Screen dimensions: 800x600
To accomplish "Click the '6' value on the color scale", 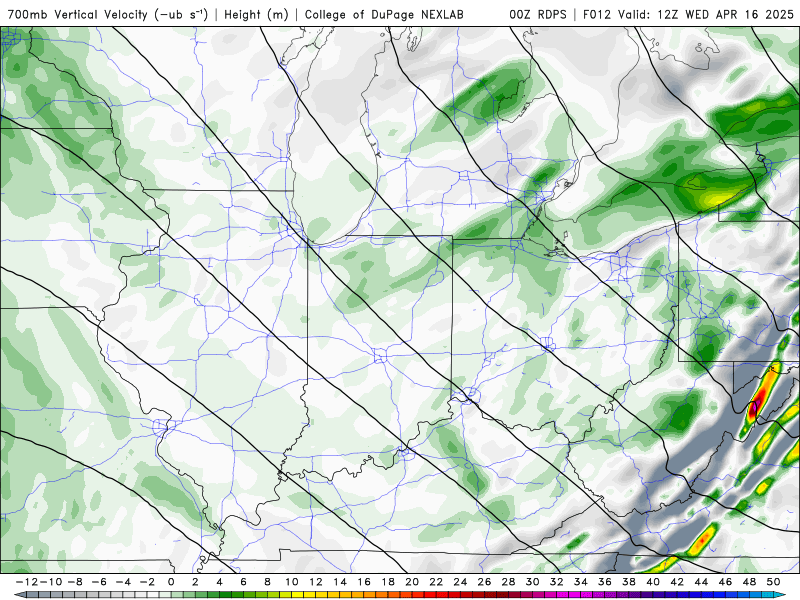I will coord(243,582).
